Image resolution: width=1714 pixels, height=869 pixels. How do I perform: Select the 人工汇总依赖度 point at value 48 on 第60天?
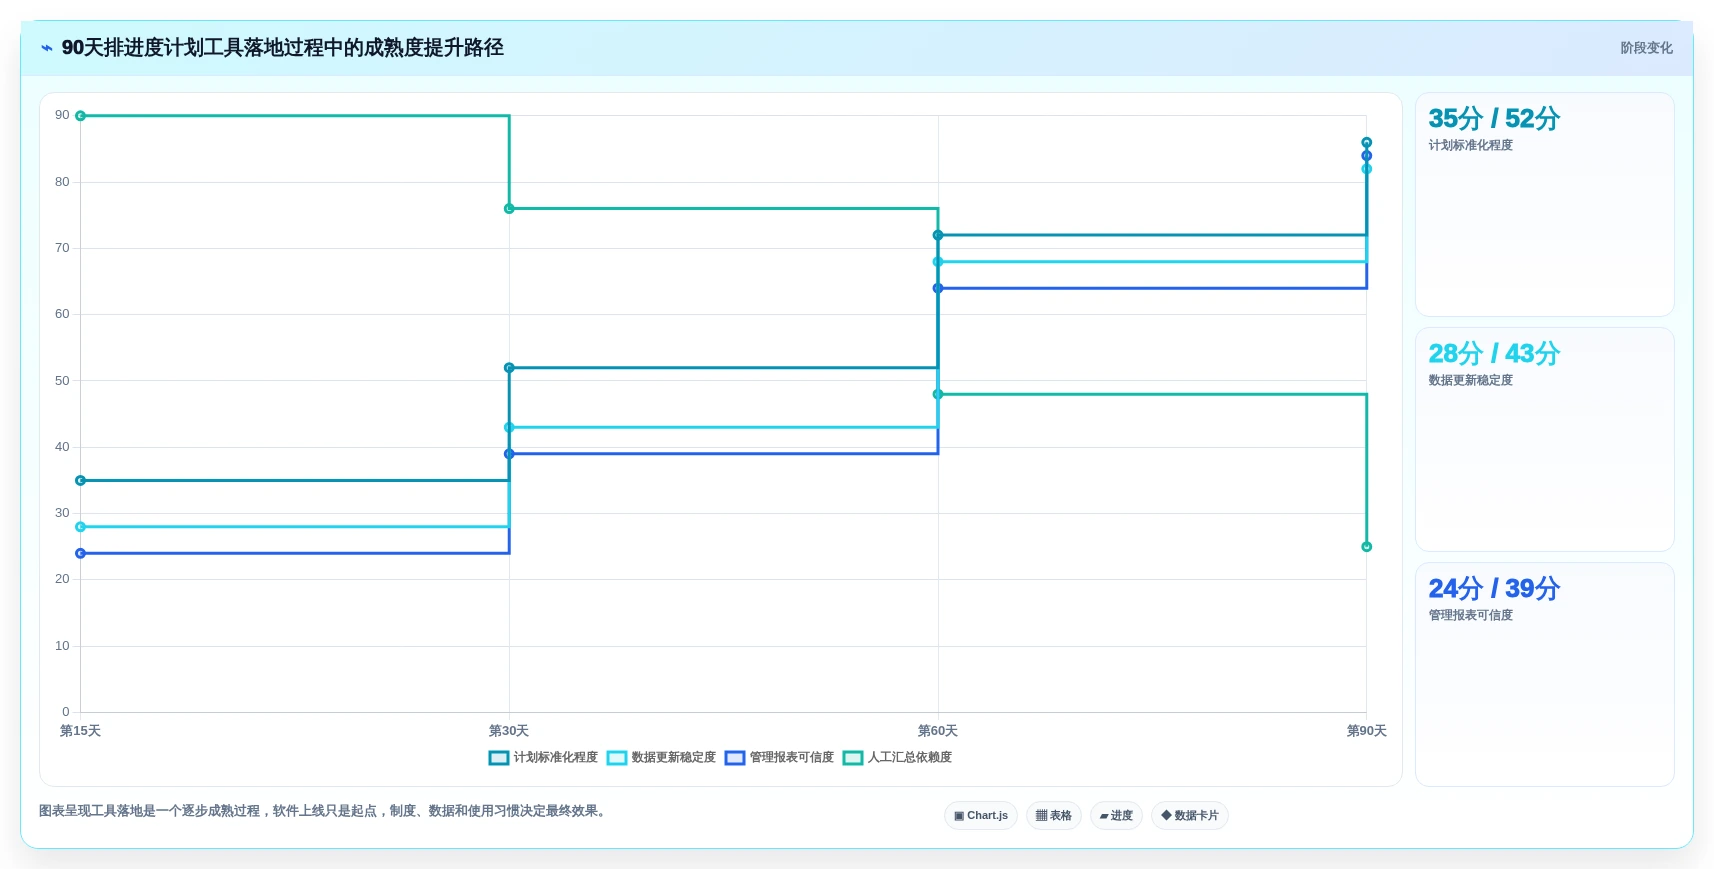pyautogui.click(x=938, y=394)
